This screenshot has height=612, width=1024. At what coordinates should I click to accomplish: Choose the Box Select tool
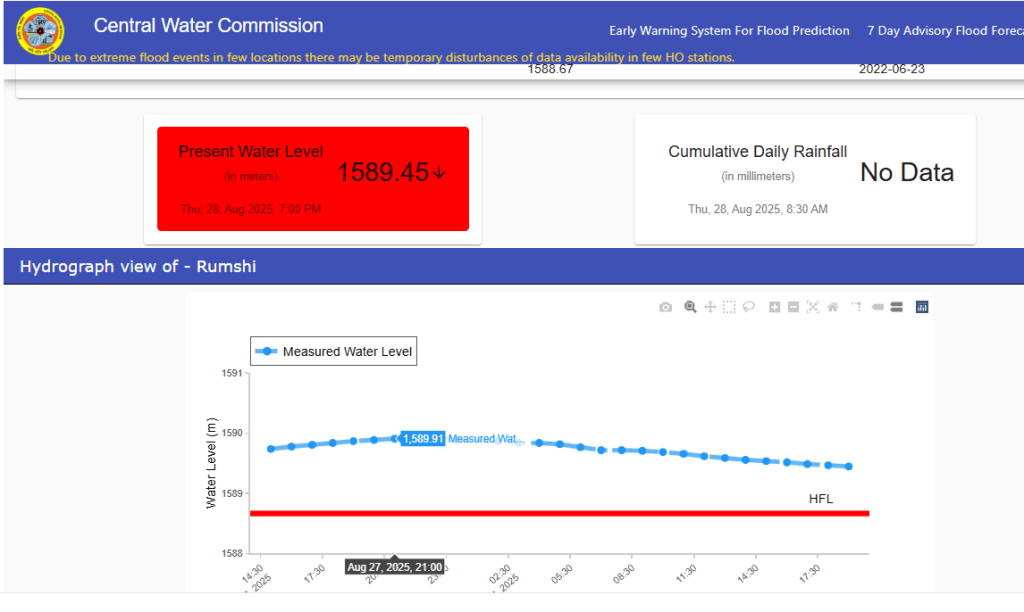point(730,307)
